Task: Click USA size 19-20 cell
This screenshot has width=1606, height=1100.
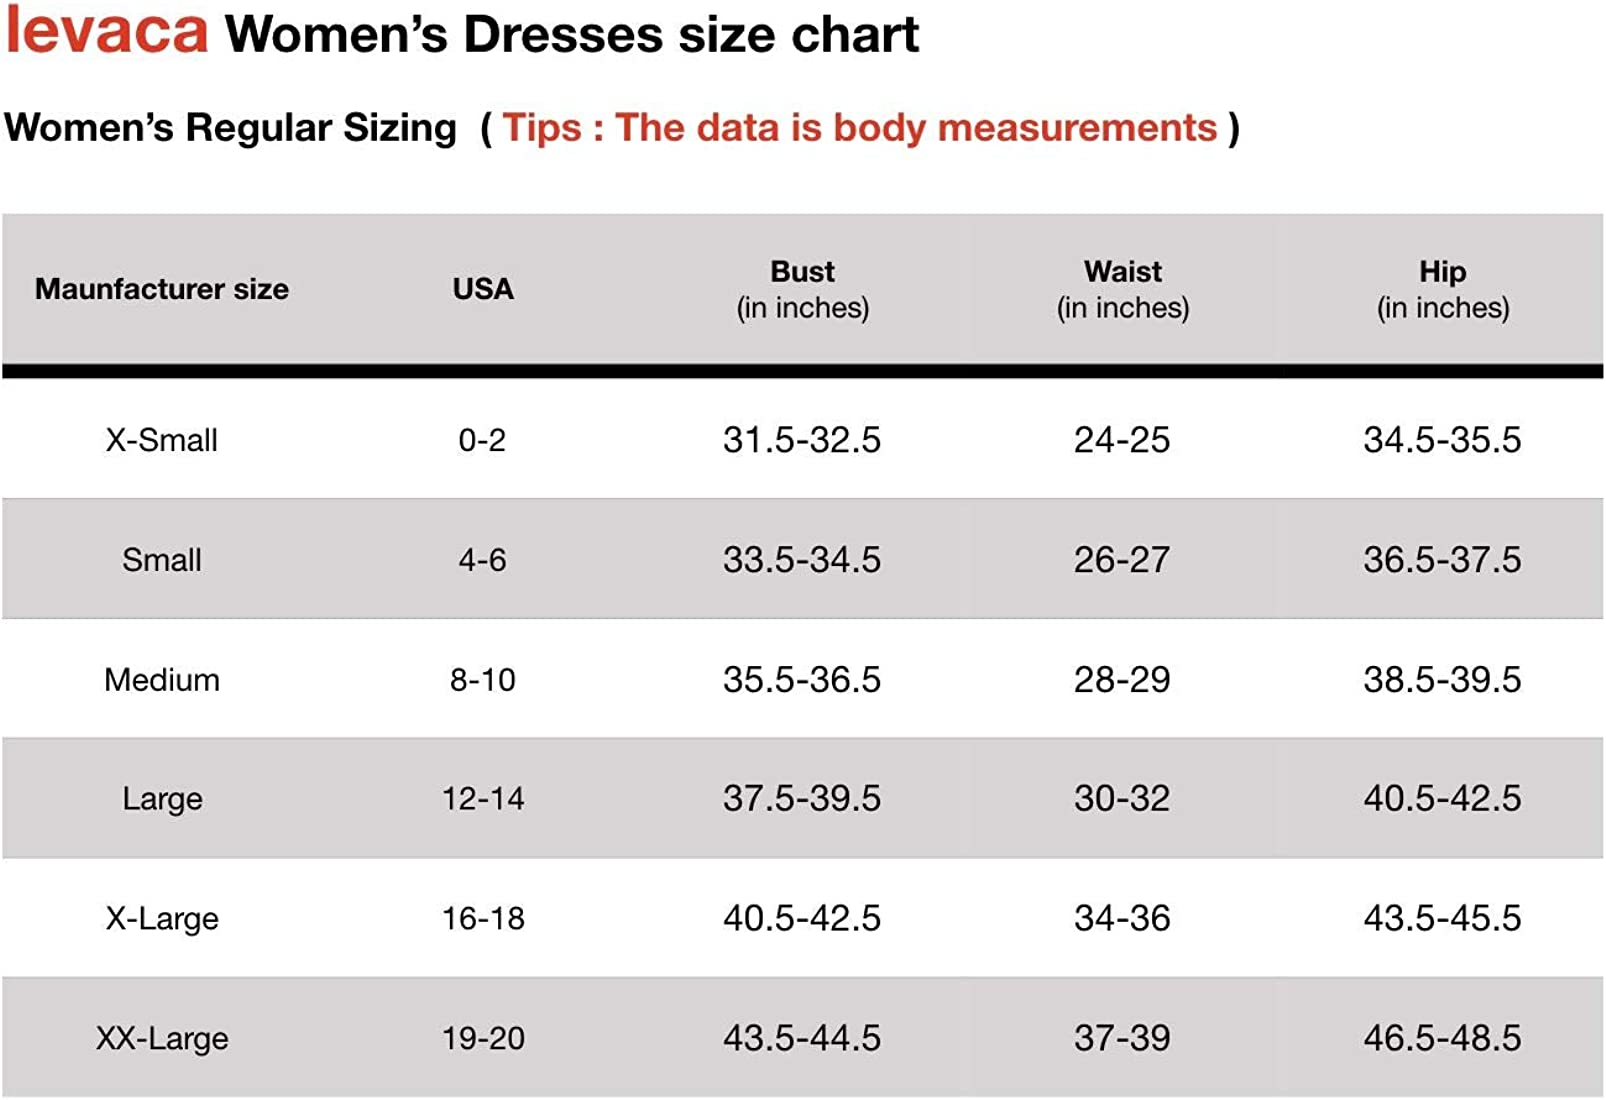Action: [x=483, y=1039]
